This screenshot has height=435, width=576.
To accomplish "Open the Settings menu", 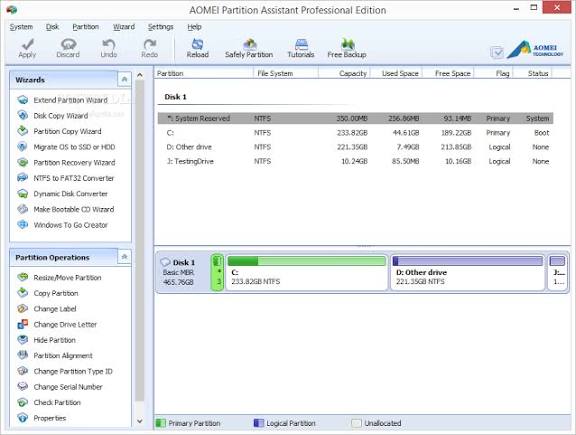I will tap(161, 27).
